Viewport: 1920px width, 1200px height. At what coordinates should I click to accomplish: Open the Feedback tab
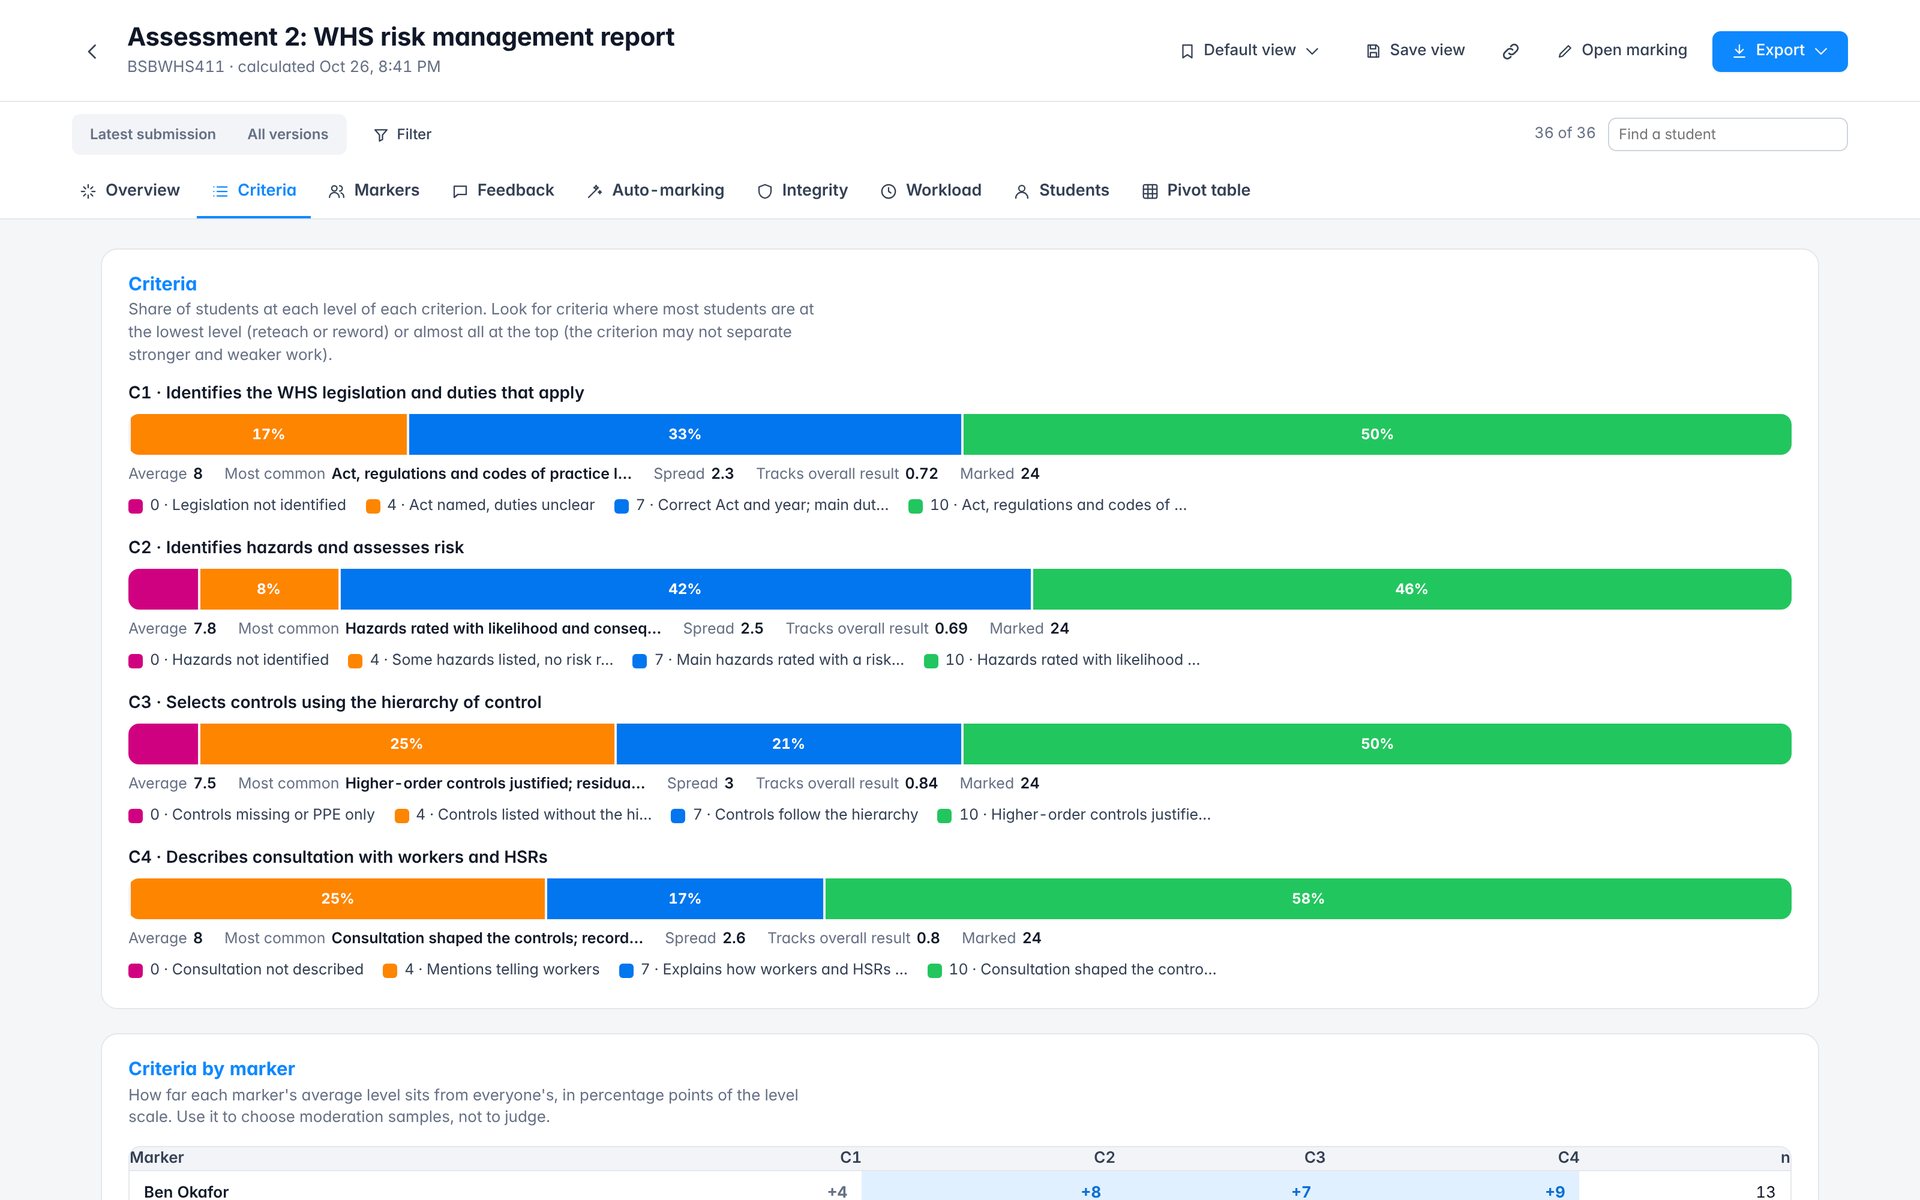[x=503, y=191]
